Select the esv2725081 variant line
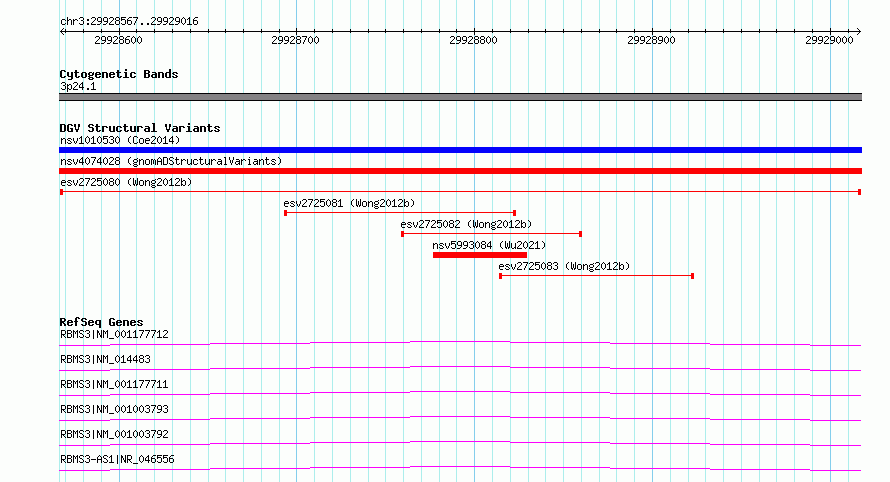 pyautogui.click(x=400, y=213)
